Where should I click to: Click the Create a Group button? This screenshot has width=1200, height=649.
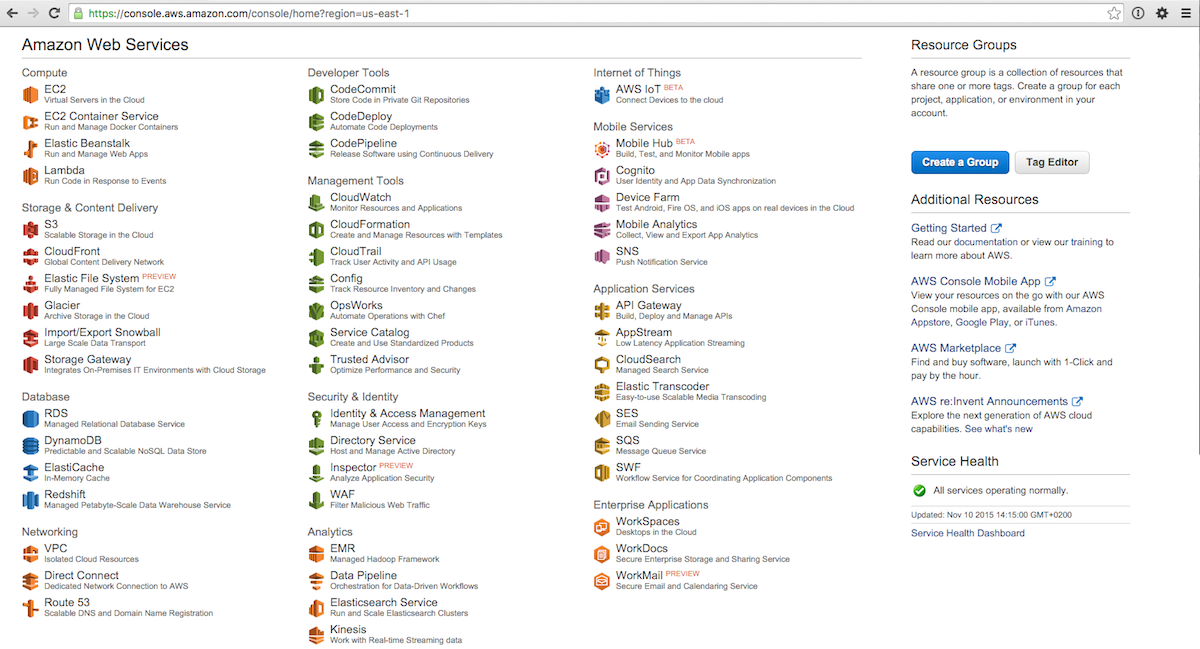click(x=960, y=162)
